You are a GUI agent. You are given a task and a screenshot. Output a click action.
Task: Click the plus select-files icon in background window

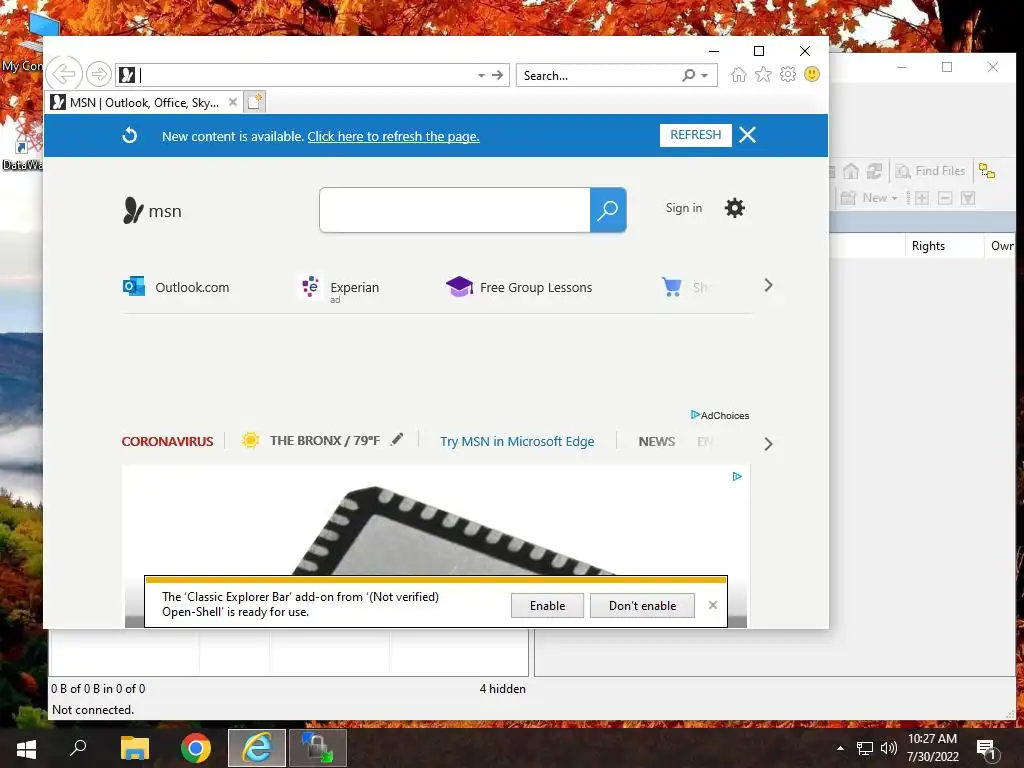coord(921,198)
